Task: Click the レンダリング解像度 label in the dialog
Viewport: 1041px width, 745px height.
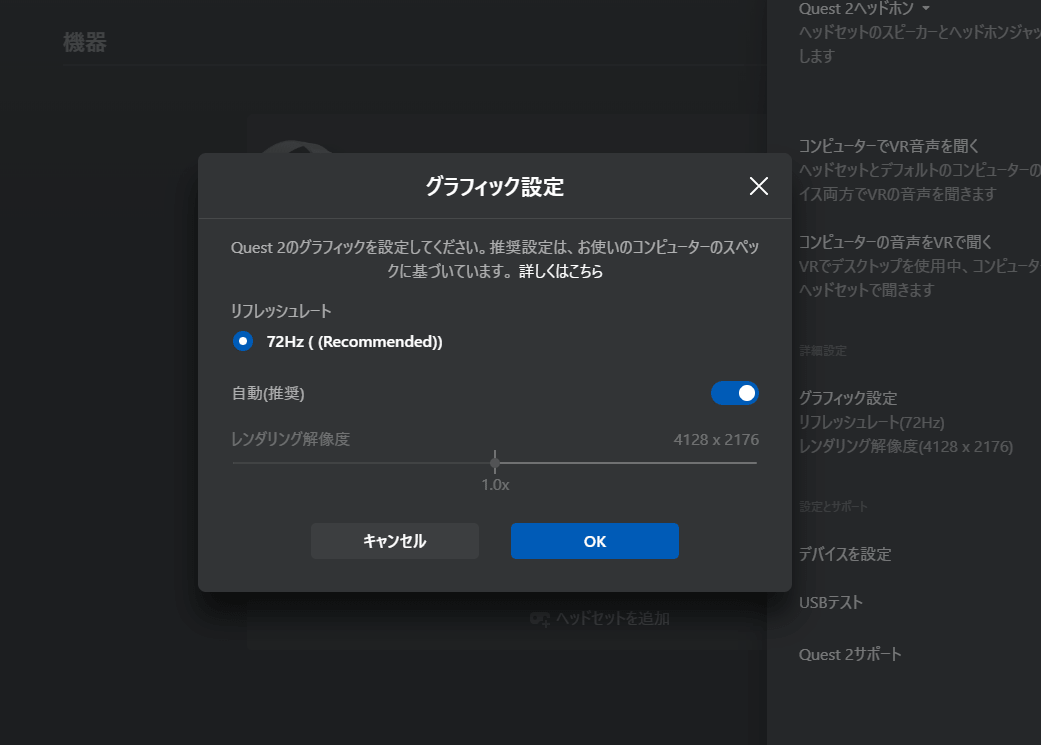Action: (x=290, y=440)
